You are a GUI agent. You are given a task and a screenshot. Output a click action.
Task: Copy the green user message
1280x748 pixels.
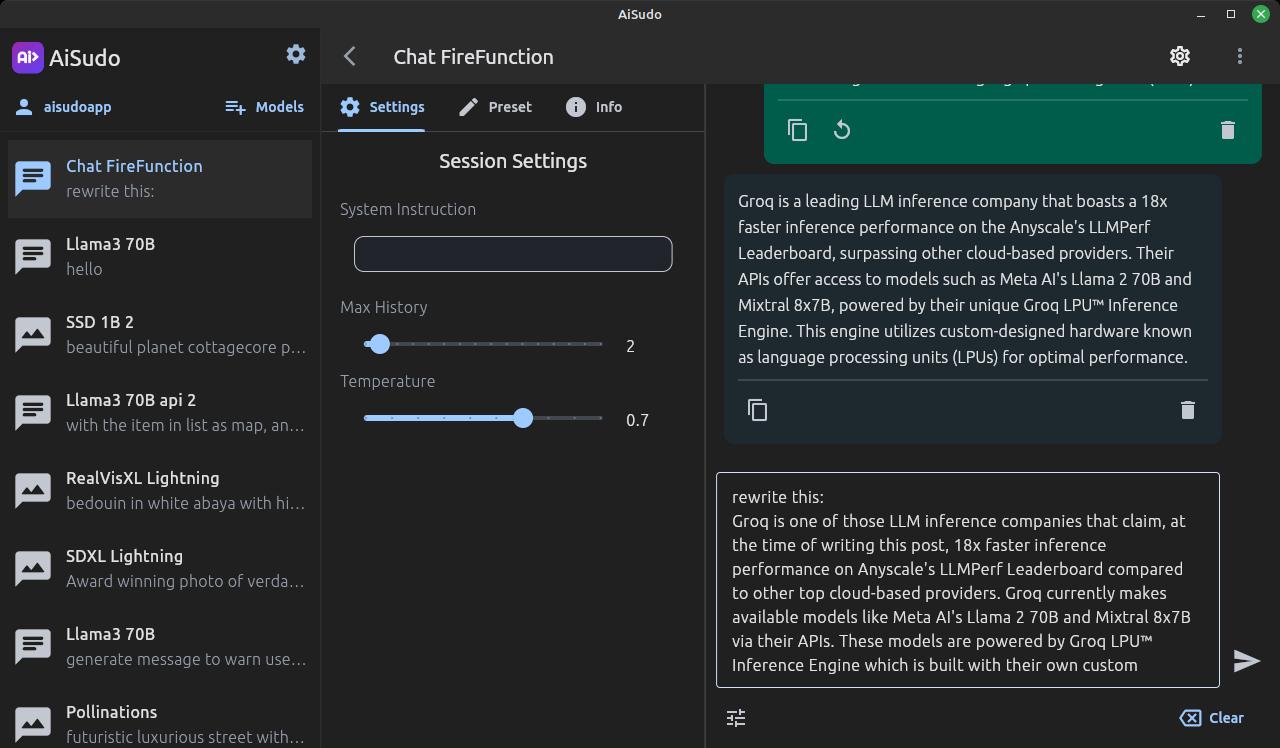pos(797,130)
